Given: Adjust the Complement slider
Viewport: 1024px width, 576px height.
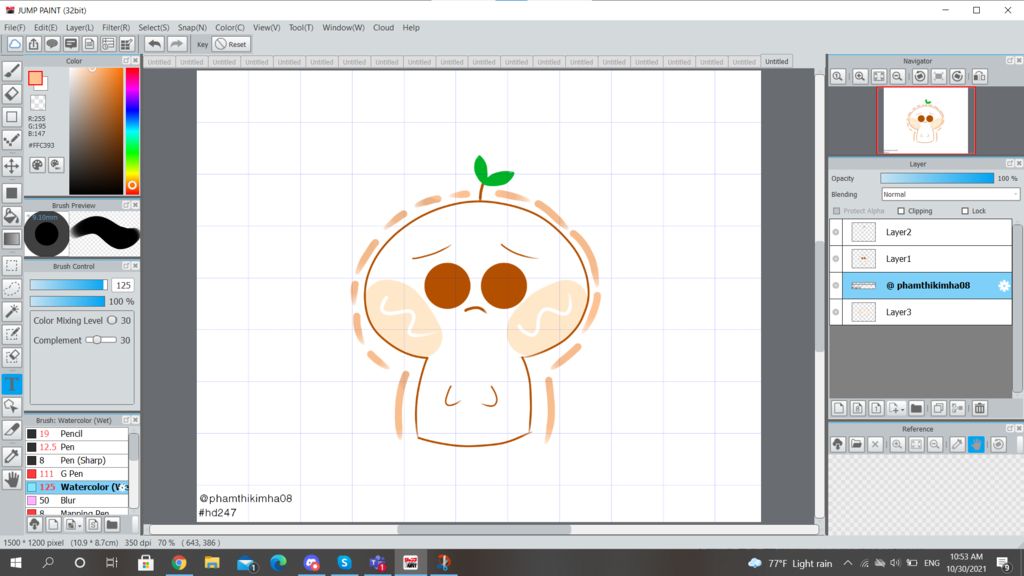Looking at the screenshot, I should 101,340.
